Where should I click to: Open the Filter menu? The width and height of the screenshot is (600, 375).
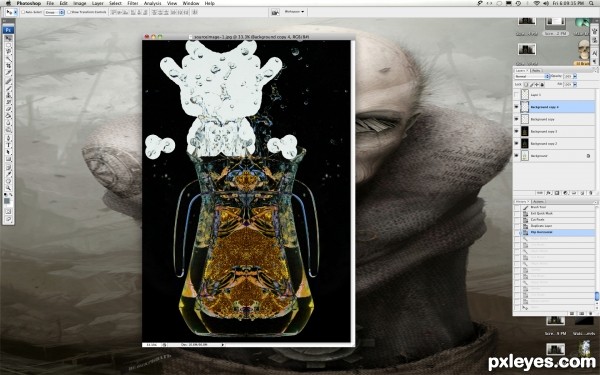coord(132,3)
